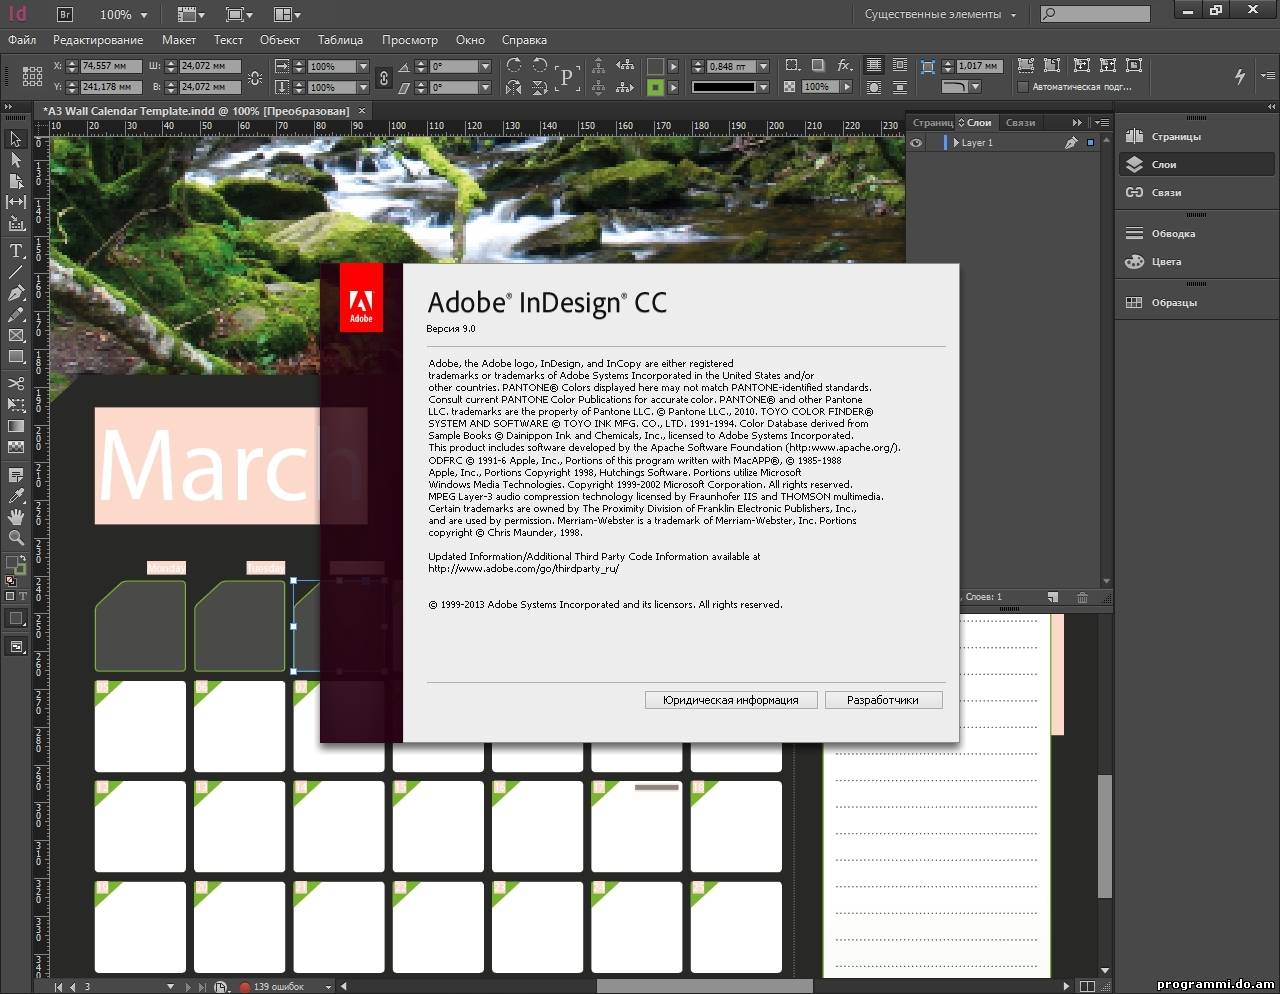The height and width of the screenshot is (994, 1280).
Task: Click the Юридическая информация button
Action: (x=731, y=700)
